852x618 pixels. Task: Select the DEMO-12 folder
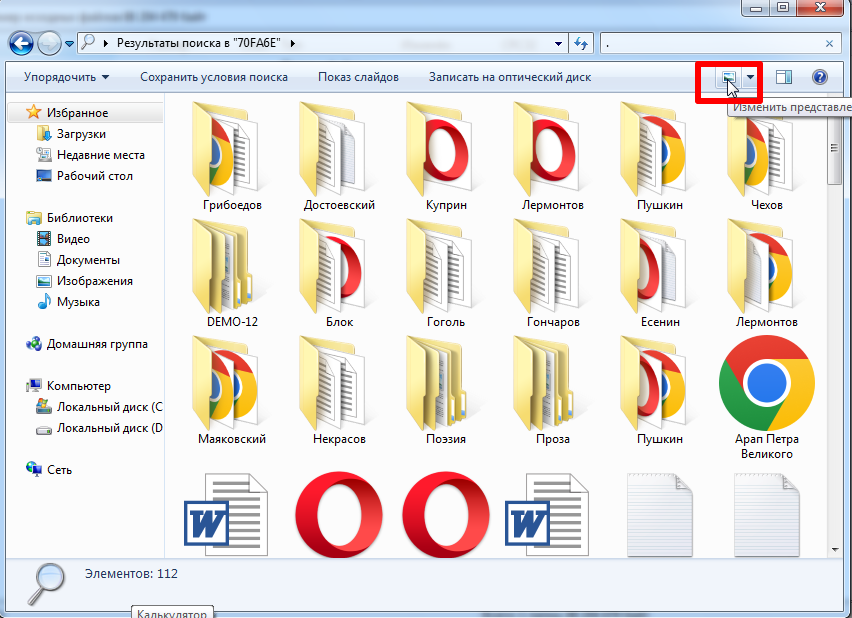tap(232, 273)
